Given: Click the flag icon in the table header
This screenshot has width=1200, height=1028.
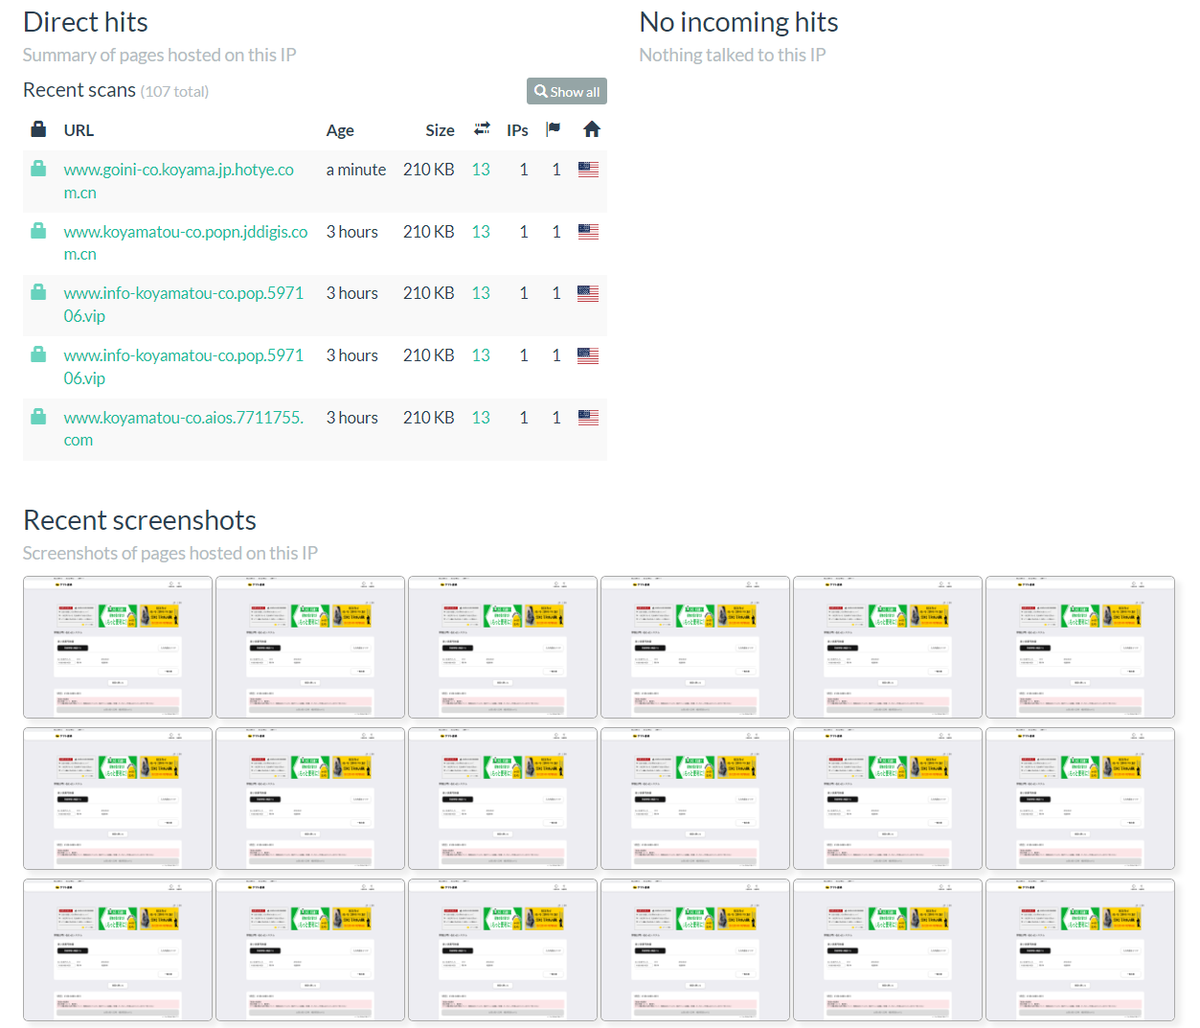Looking at the screenshot, I should click(x=553, y=129).
